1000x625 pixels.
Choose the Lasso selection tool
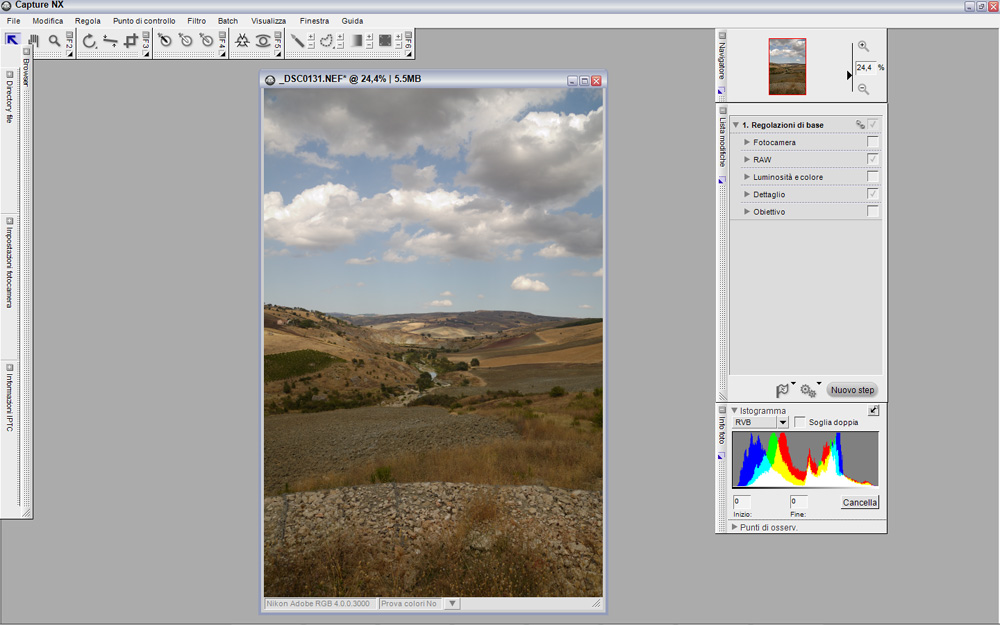tap(326, 41)
